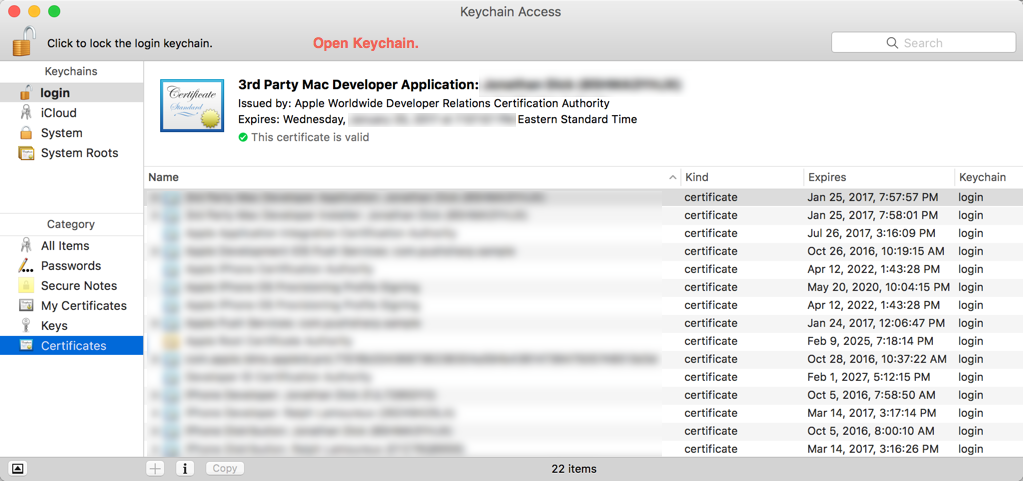The width and height of the screenshot is (1023, 481).
Task: Toggle the keychains list visibility icon
Action: 18,469
